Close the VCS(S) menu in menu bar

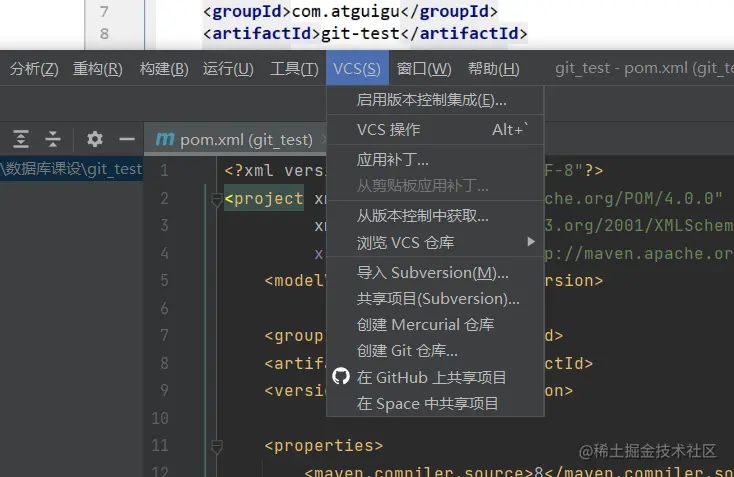pos(357,69)
